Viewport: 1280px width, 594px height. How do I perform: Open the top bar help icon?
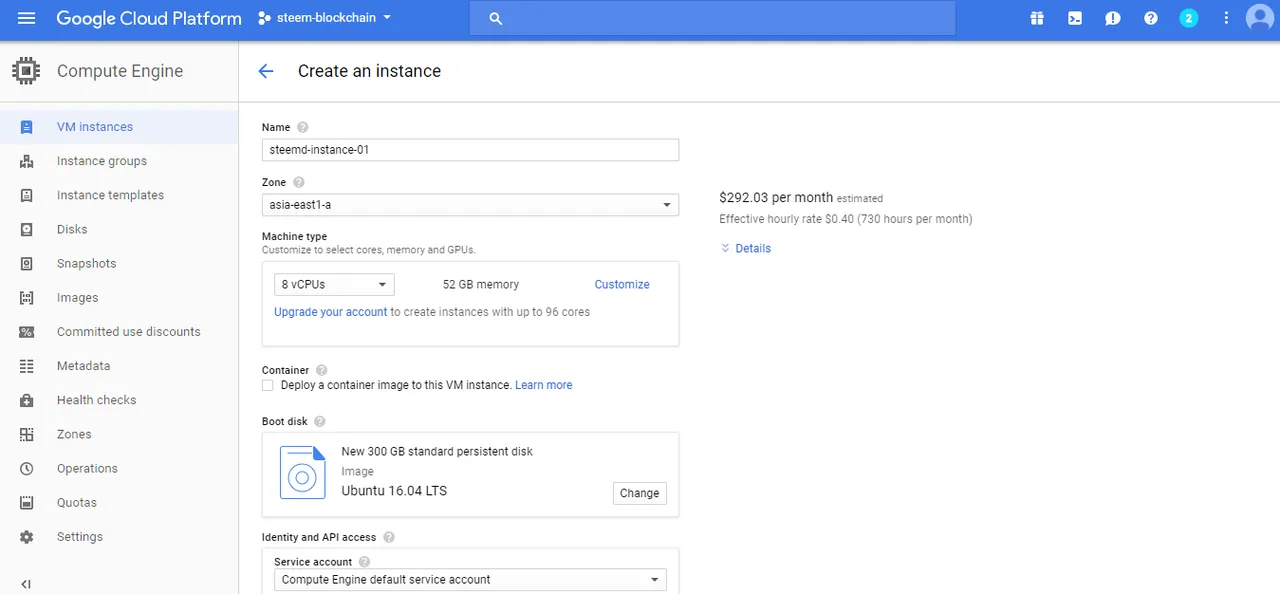(x=1151, y=18)
